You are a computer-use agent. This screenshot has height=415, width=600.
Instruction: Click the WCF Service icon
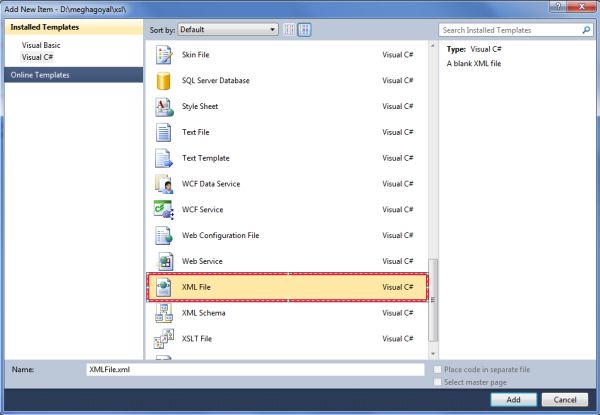pyautogui.click(x=164, y=210)
